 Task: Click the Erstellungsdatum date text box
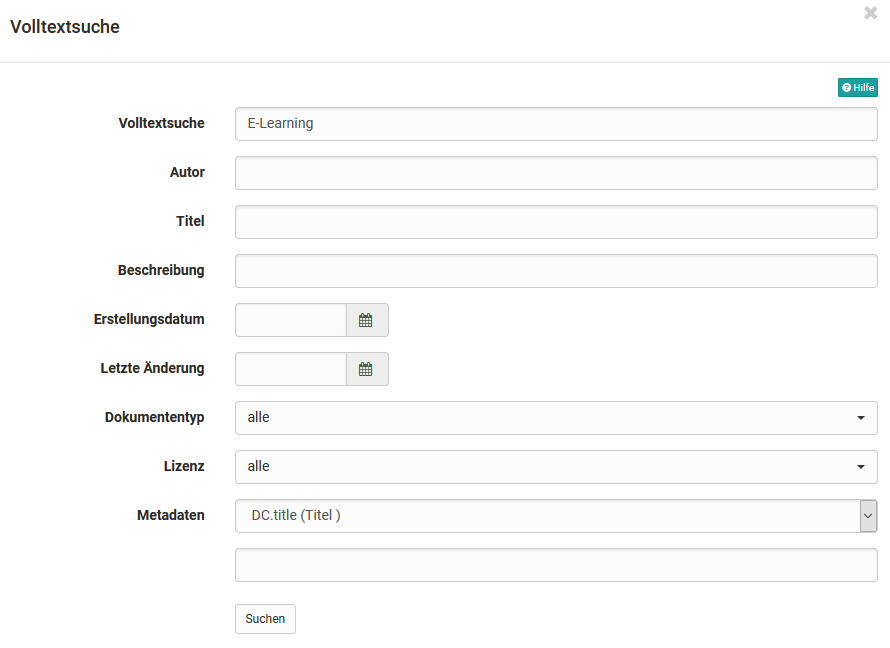[291, 320]
